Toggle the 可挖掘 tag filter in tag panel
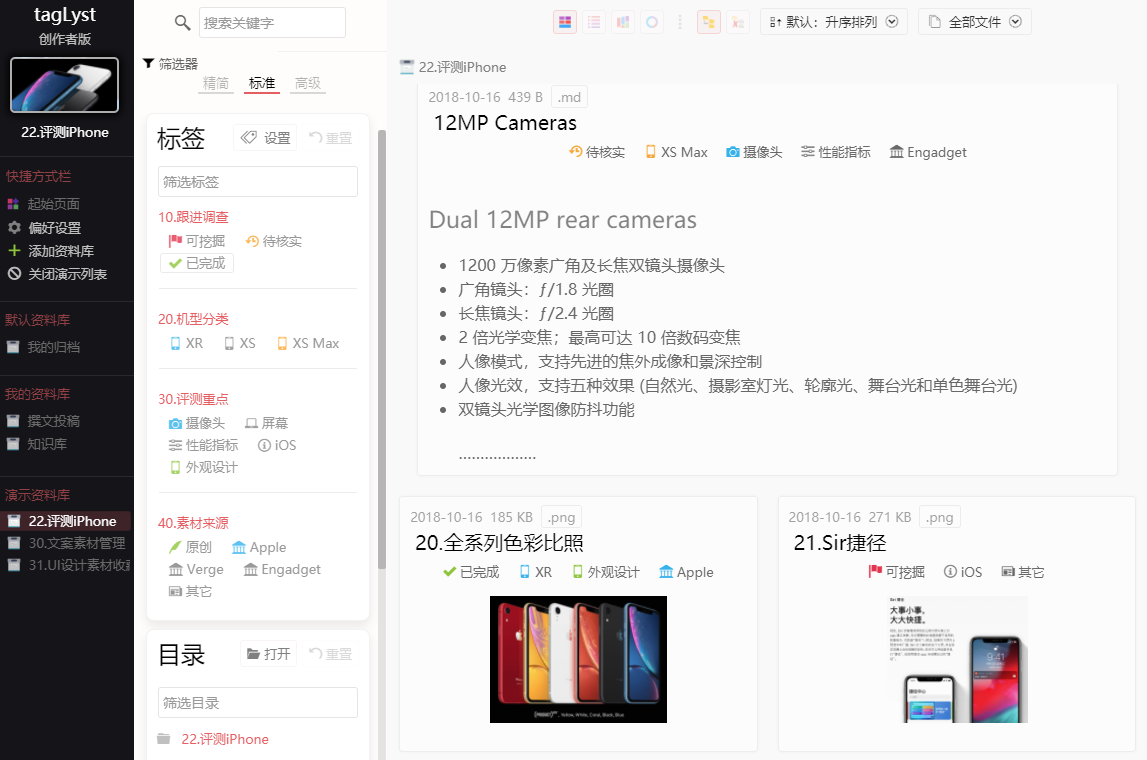 (x=197, y=241)
